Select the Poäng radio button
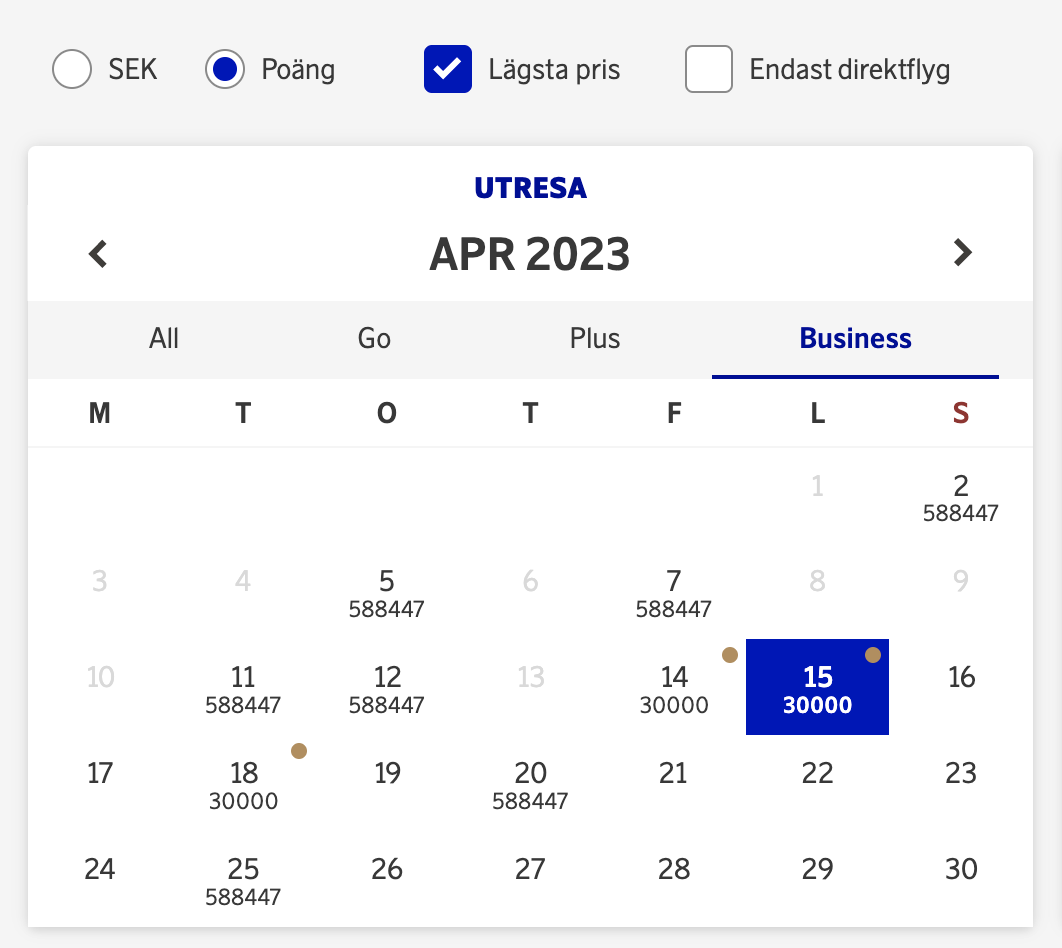The width and height of the screenshot is (1062, 948). click(225, 70)
